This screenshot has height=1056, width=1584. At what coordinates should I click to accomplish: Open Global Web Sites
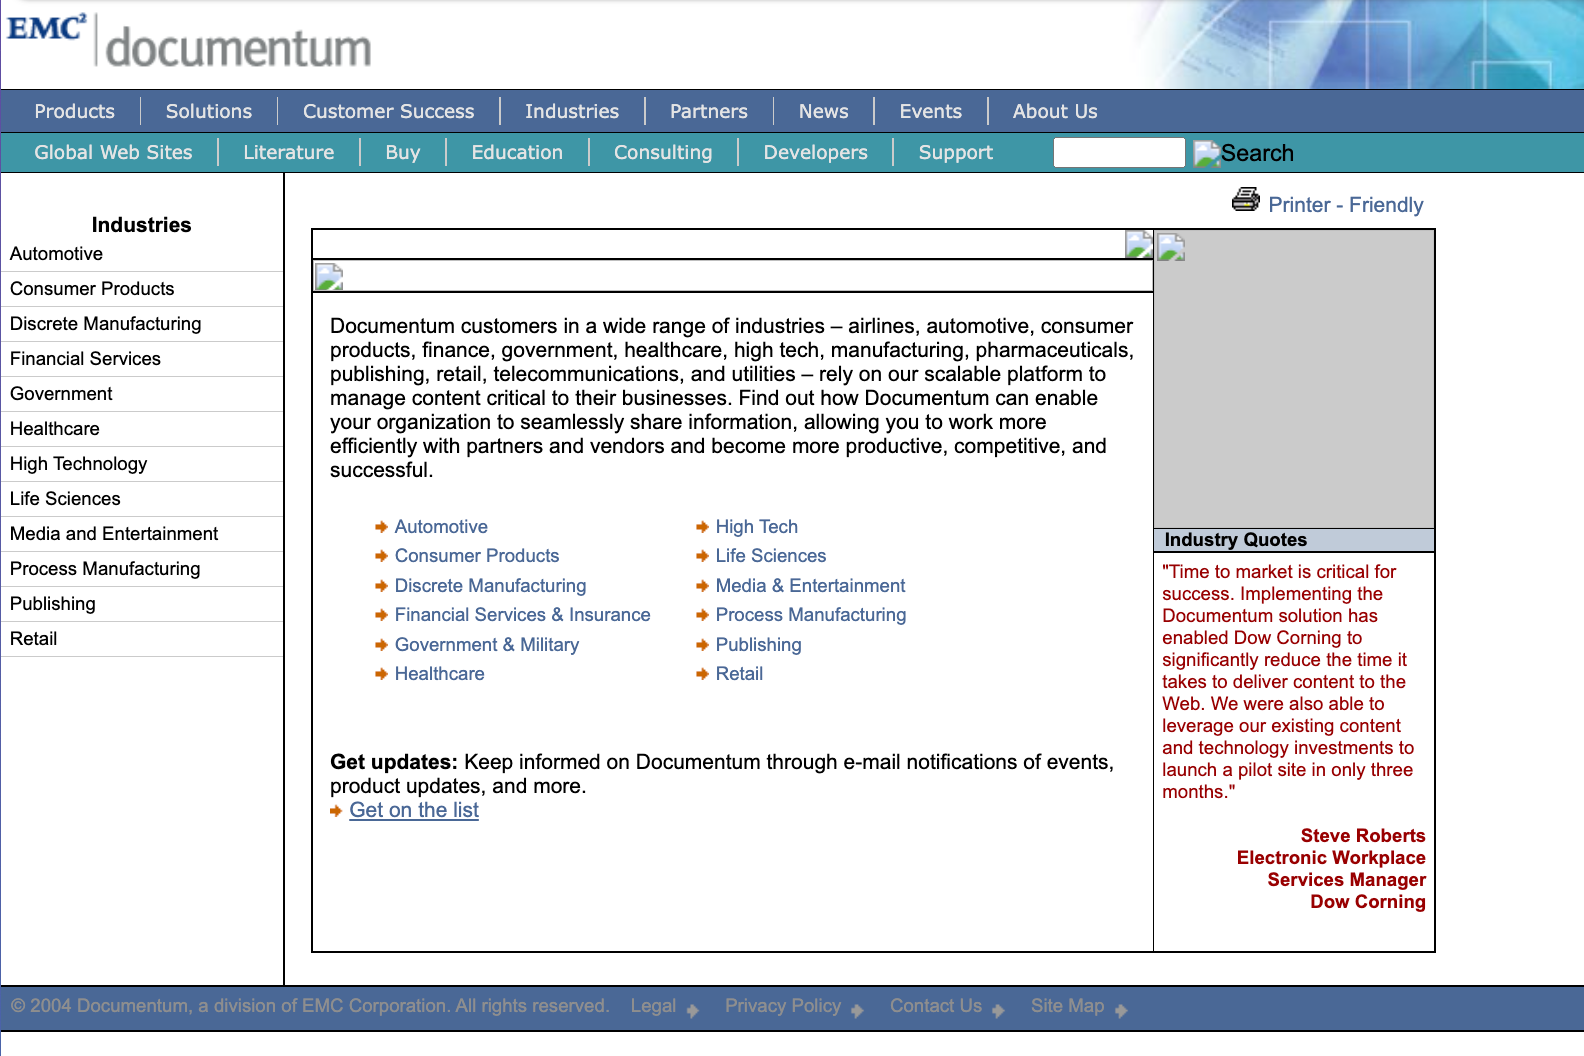[x=113, y=152]
